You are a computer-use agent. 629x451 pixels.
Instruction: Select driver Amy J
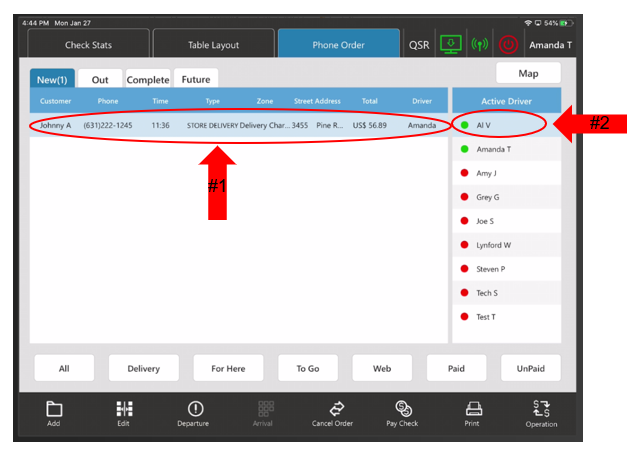coord(507,173)
